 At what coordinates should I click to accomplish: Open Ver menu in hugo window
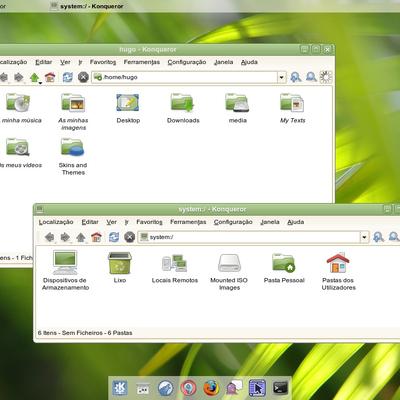(65, 62)
